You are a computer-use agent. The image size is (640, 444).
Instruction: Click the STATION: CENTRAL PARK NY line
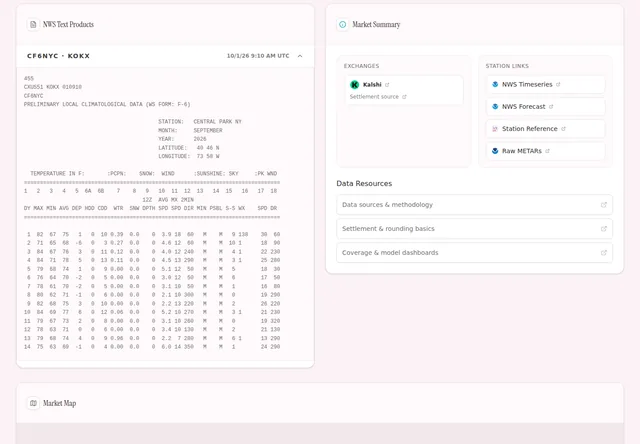point(200,122)
